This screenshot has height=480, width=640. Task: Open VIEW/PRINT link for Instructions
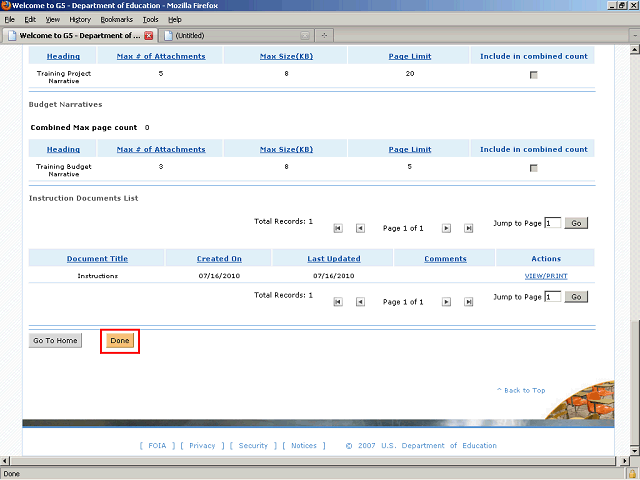click(546, 276)
